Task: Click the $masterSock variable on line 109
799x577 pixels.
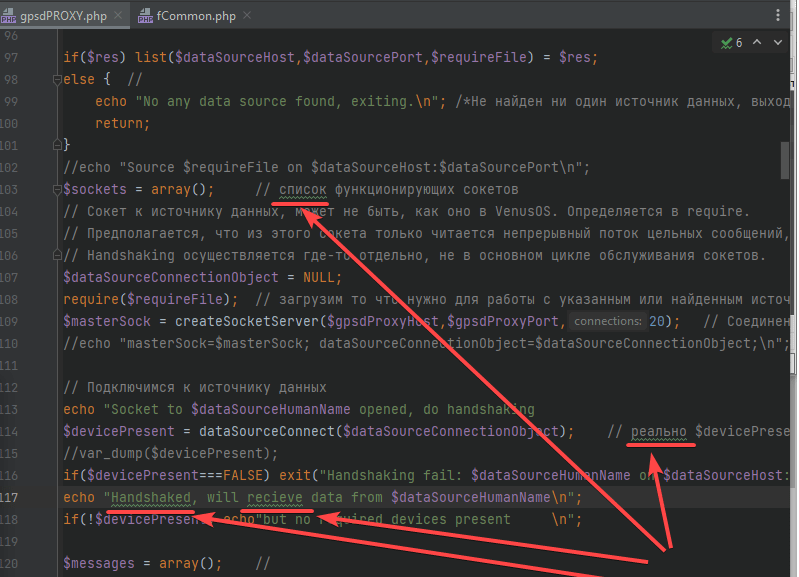Action: [107, 321]
